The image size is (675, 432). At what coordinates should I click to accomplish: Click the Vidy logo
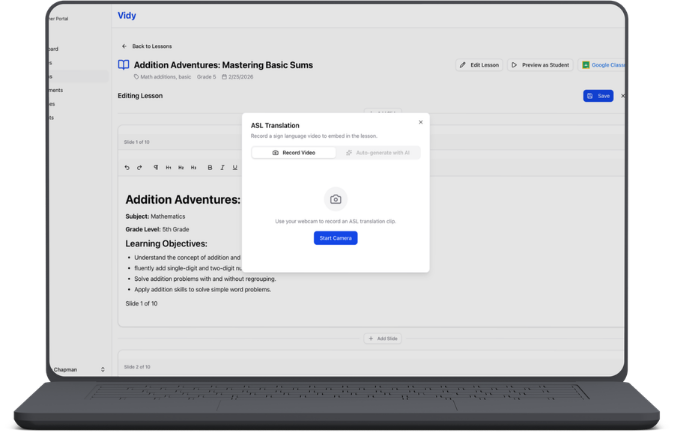(127, 15)
